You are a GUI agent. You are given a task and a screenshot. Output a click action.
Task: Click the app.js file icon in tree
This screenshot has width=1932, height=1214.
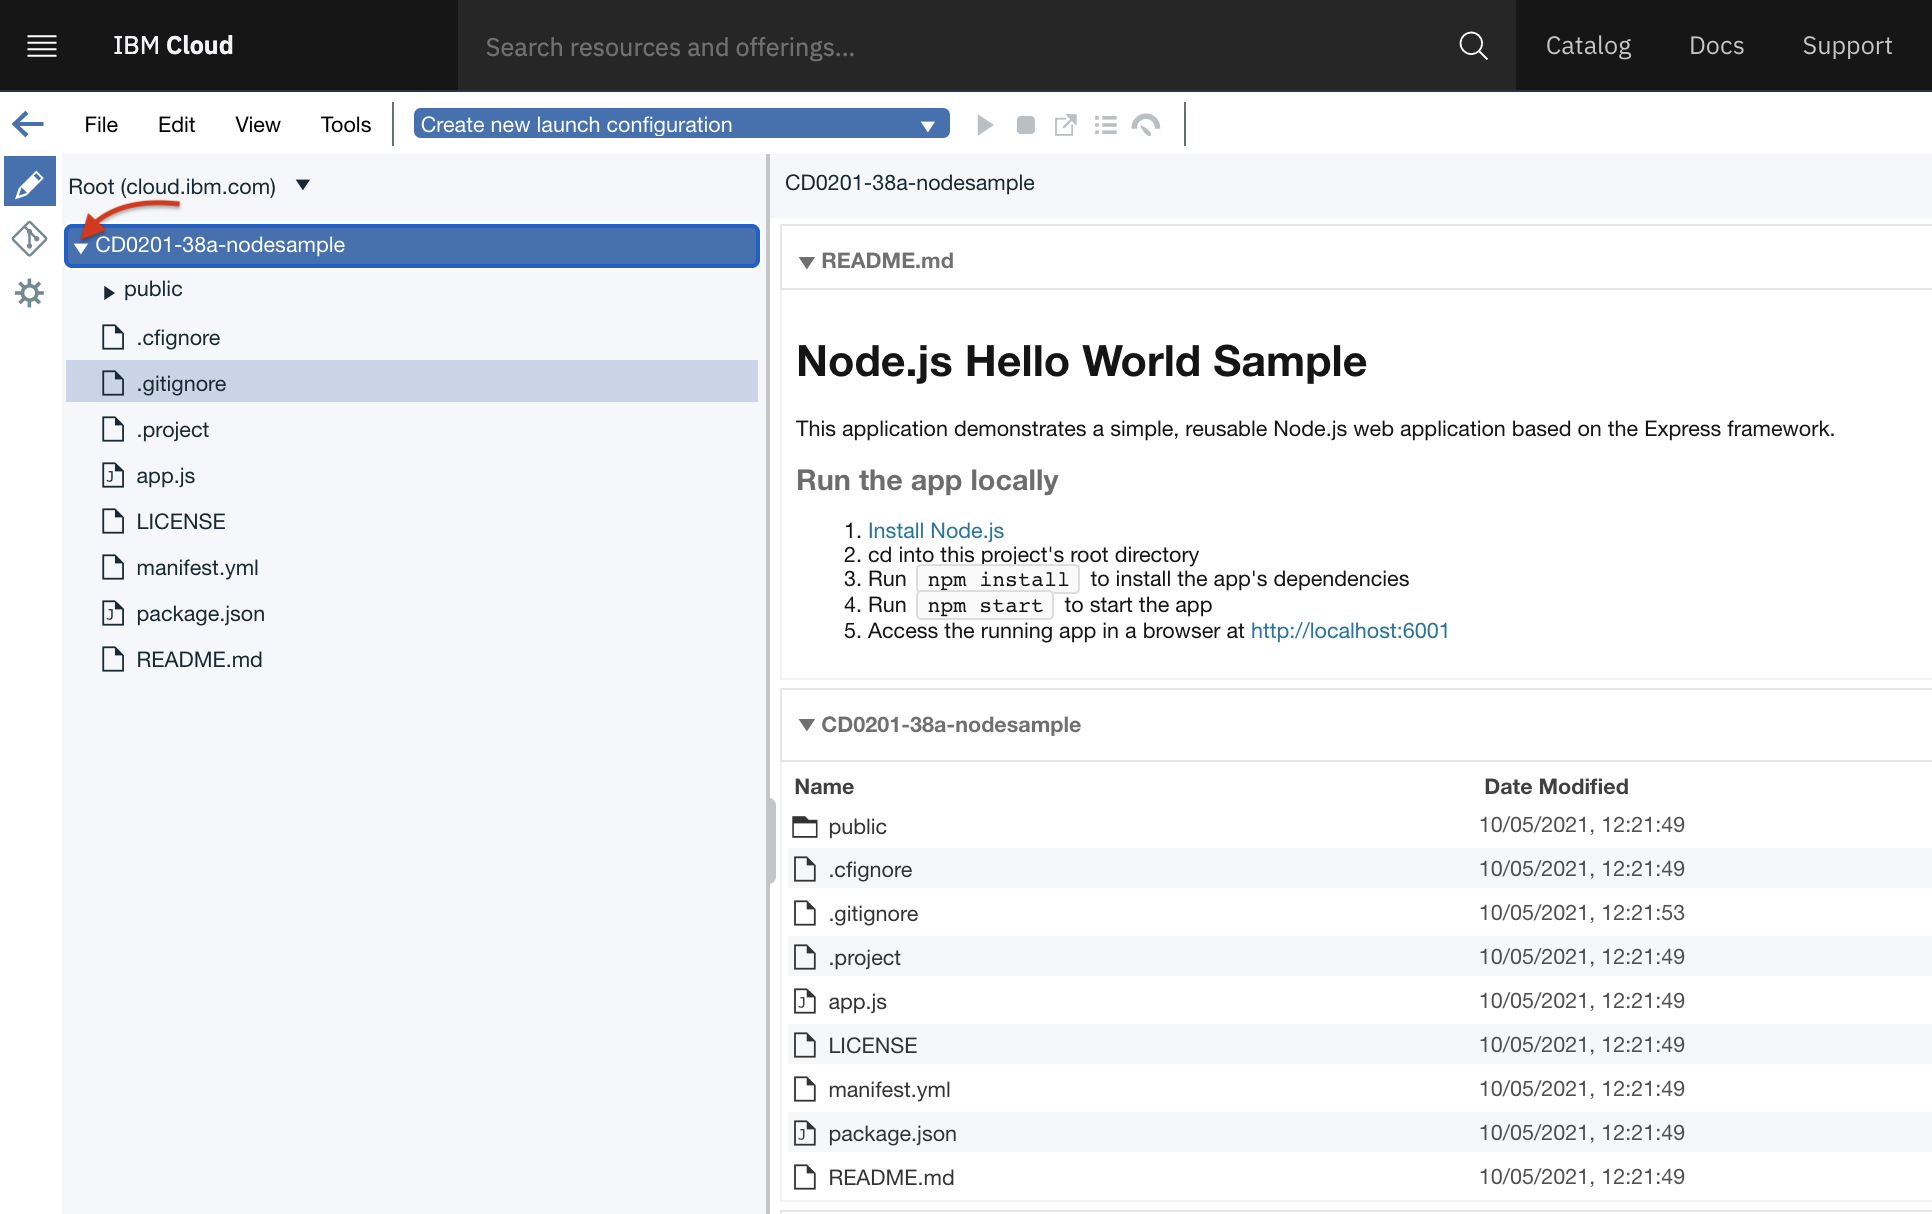tap(113, 475)
